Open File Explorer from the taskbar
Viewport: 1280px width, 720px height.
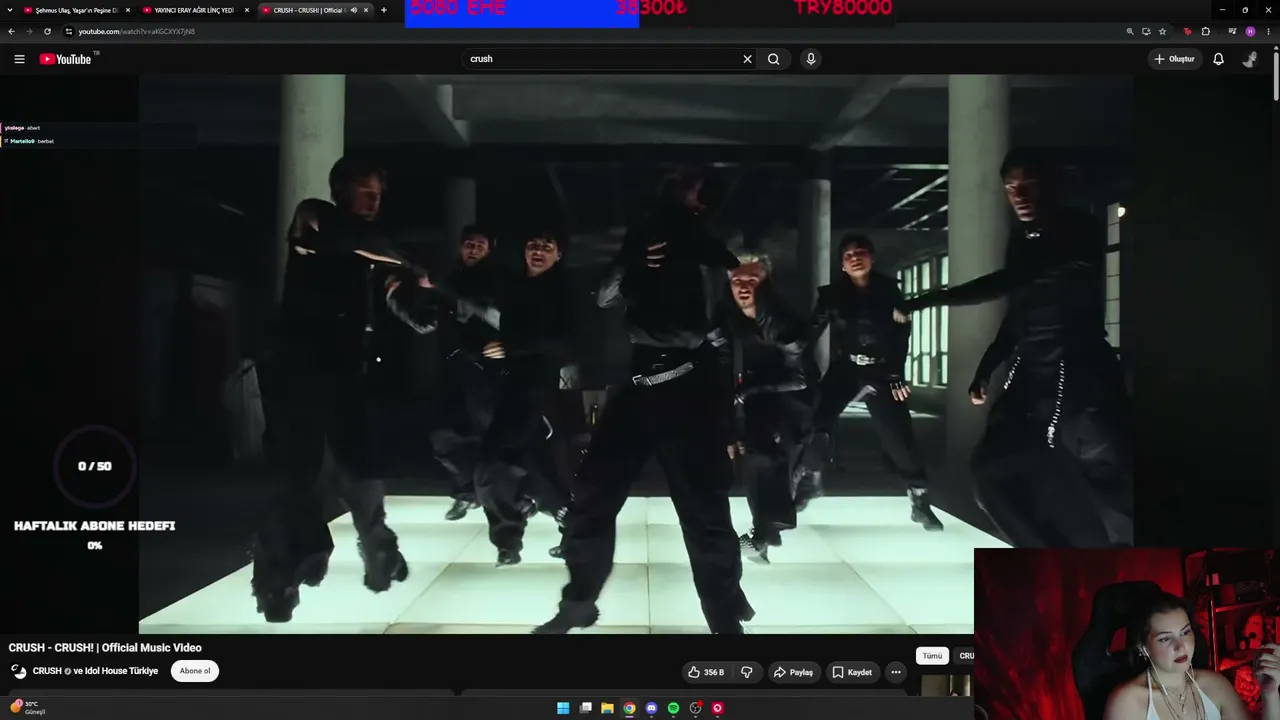pyautogui.click(x=607, y=708)
